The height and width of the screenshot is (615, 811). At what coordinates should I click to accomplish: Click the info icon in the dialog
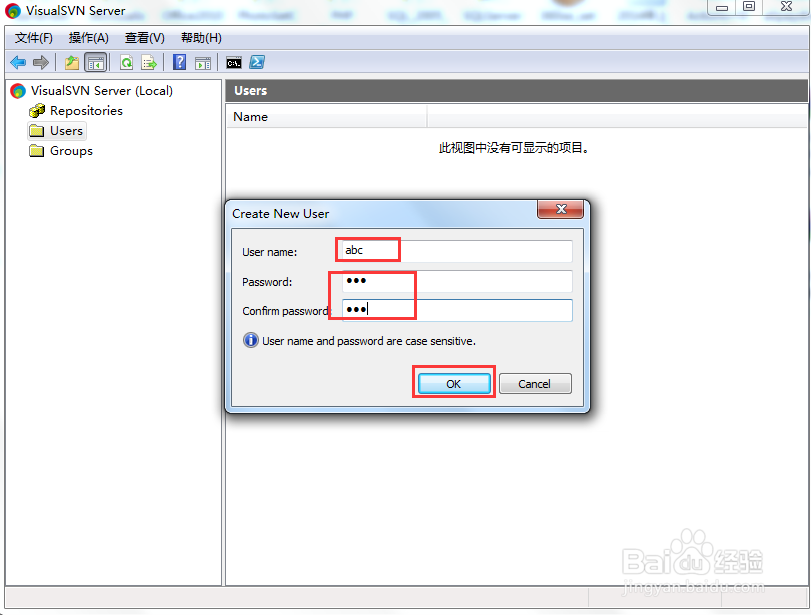click(251, 340)
